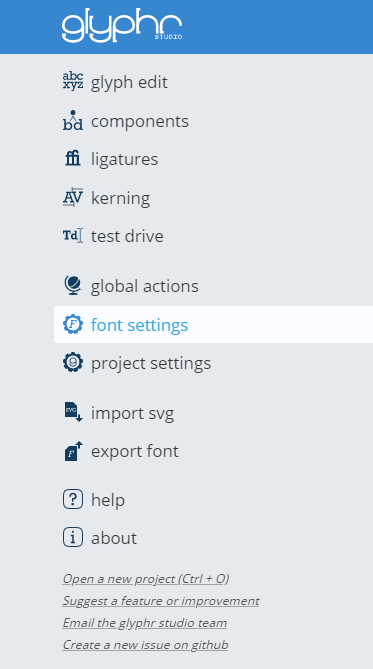Screen dimensions: 373x669
Task: Click the project settings gear icon
Action: click(73, 363)
